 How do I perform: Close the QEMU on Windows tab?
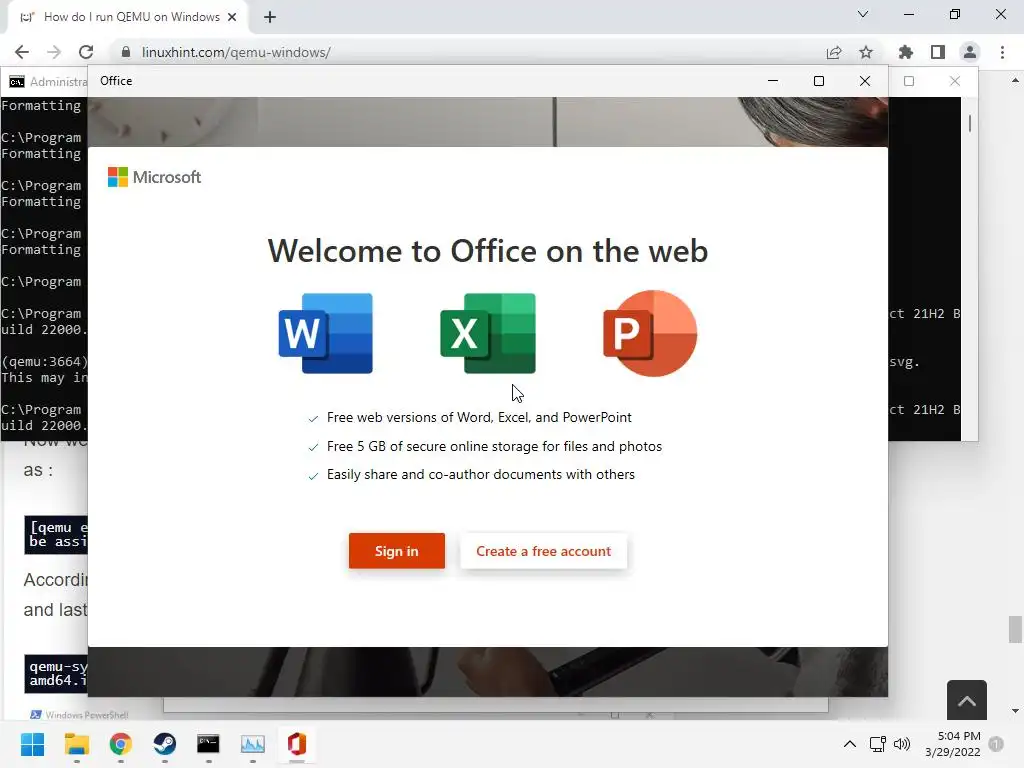coord(232,17)
